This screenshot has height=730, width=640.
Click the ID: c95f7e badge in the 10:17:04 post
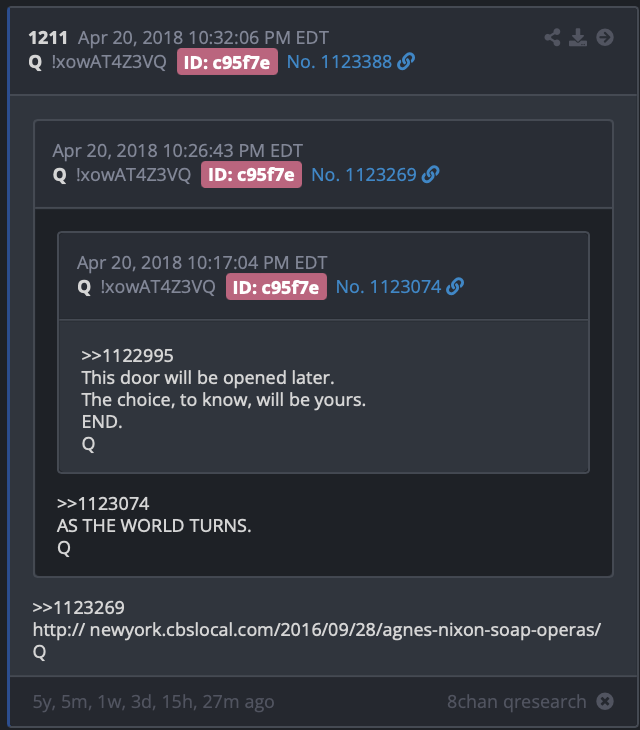pos(276,287)
